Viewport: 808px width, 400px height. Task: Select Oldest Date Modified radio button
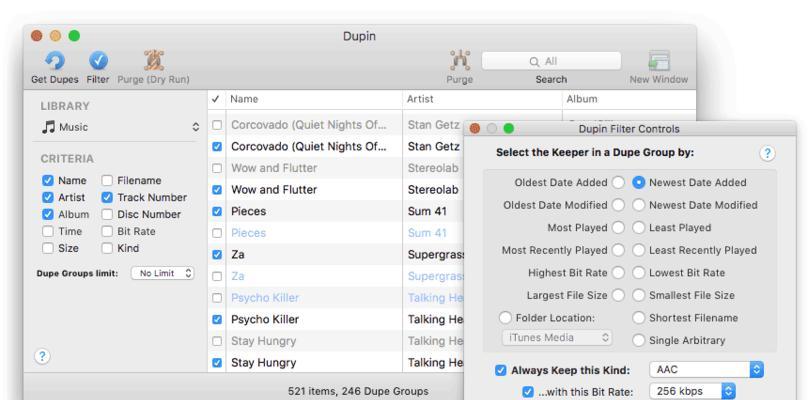point(618,205)
